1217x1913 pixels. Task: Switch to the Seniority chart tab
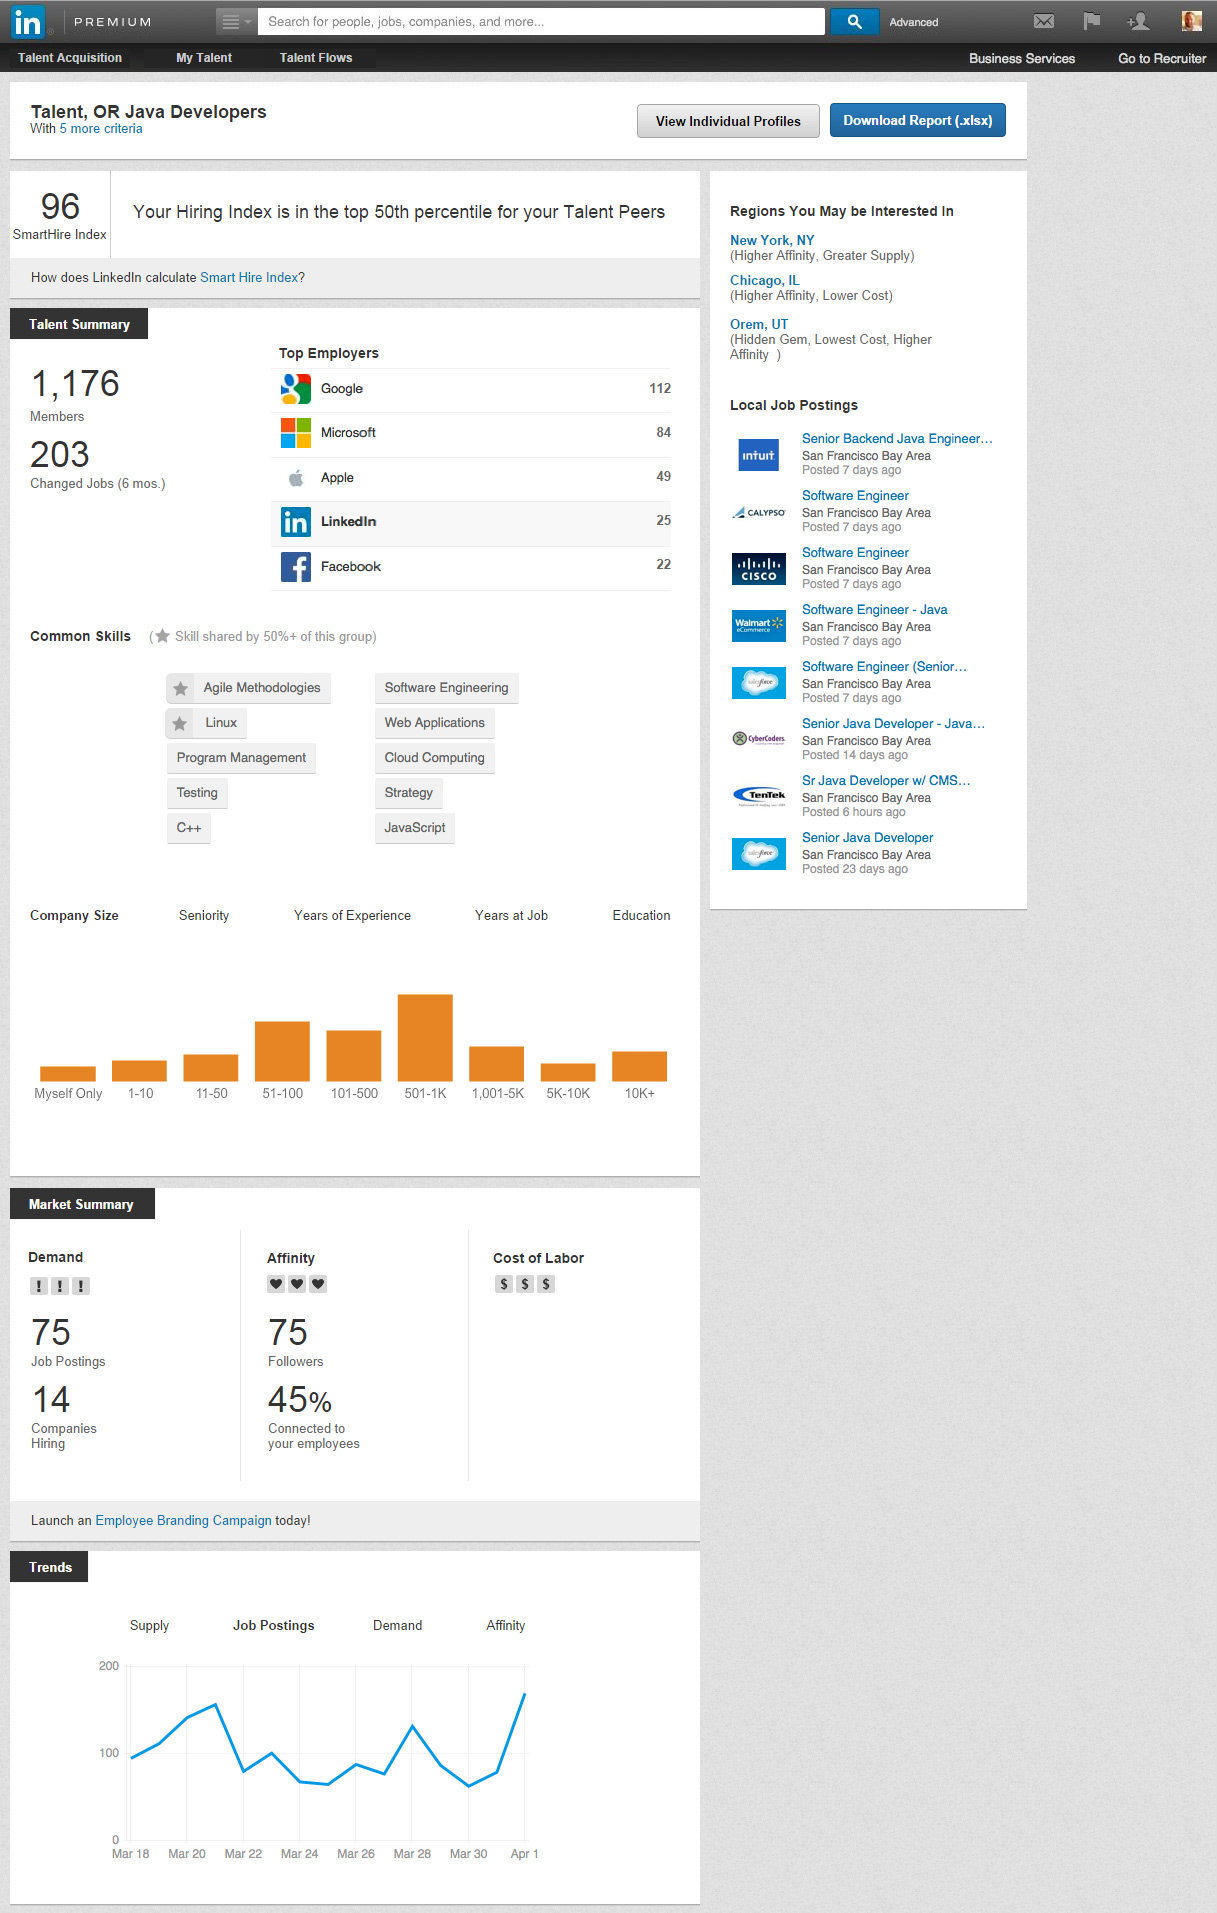click(x=204, y=916)
